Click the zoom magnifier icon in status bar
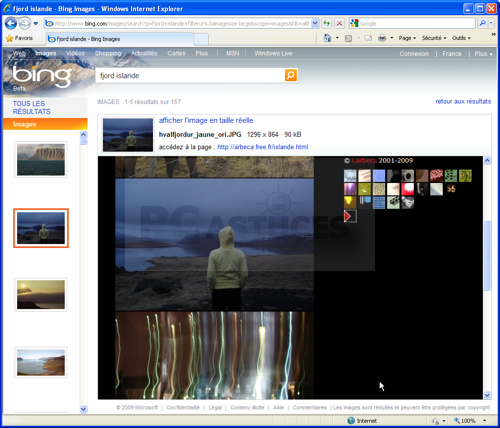 (457, 421)
